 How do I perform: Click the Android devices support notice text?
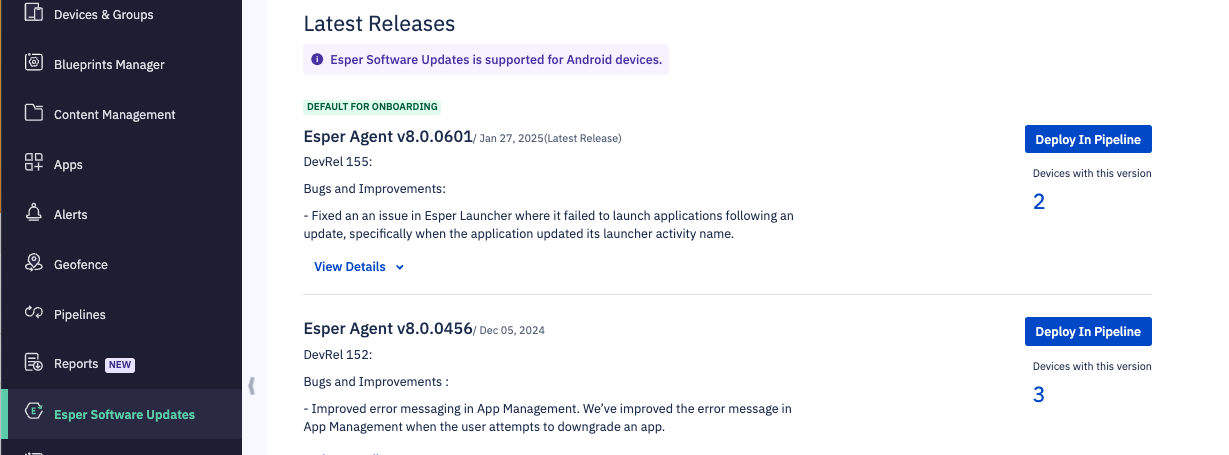click(x=496, y=60)
